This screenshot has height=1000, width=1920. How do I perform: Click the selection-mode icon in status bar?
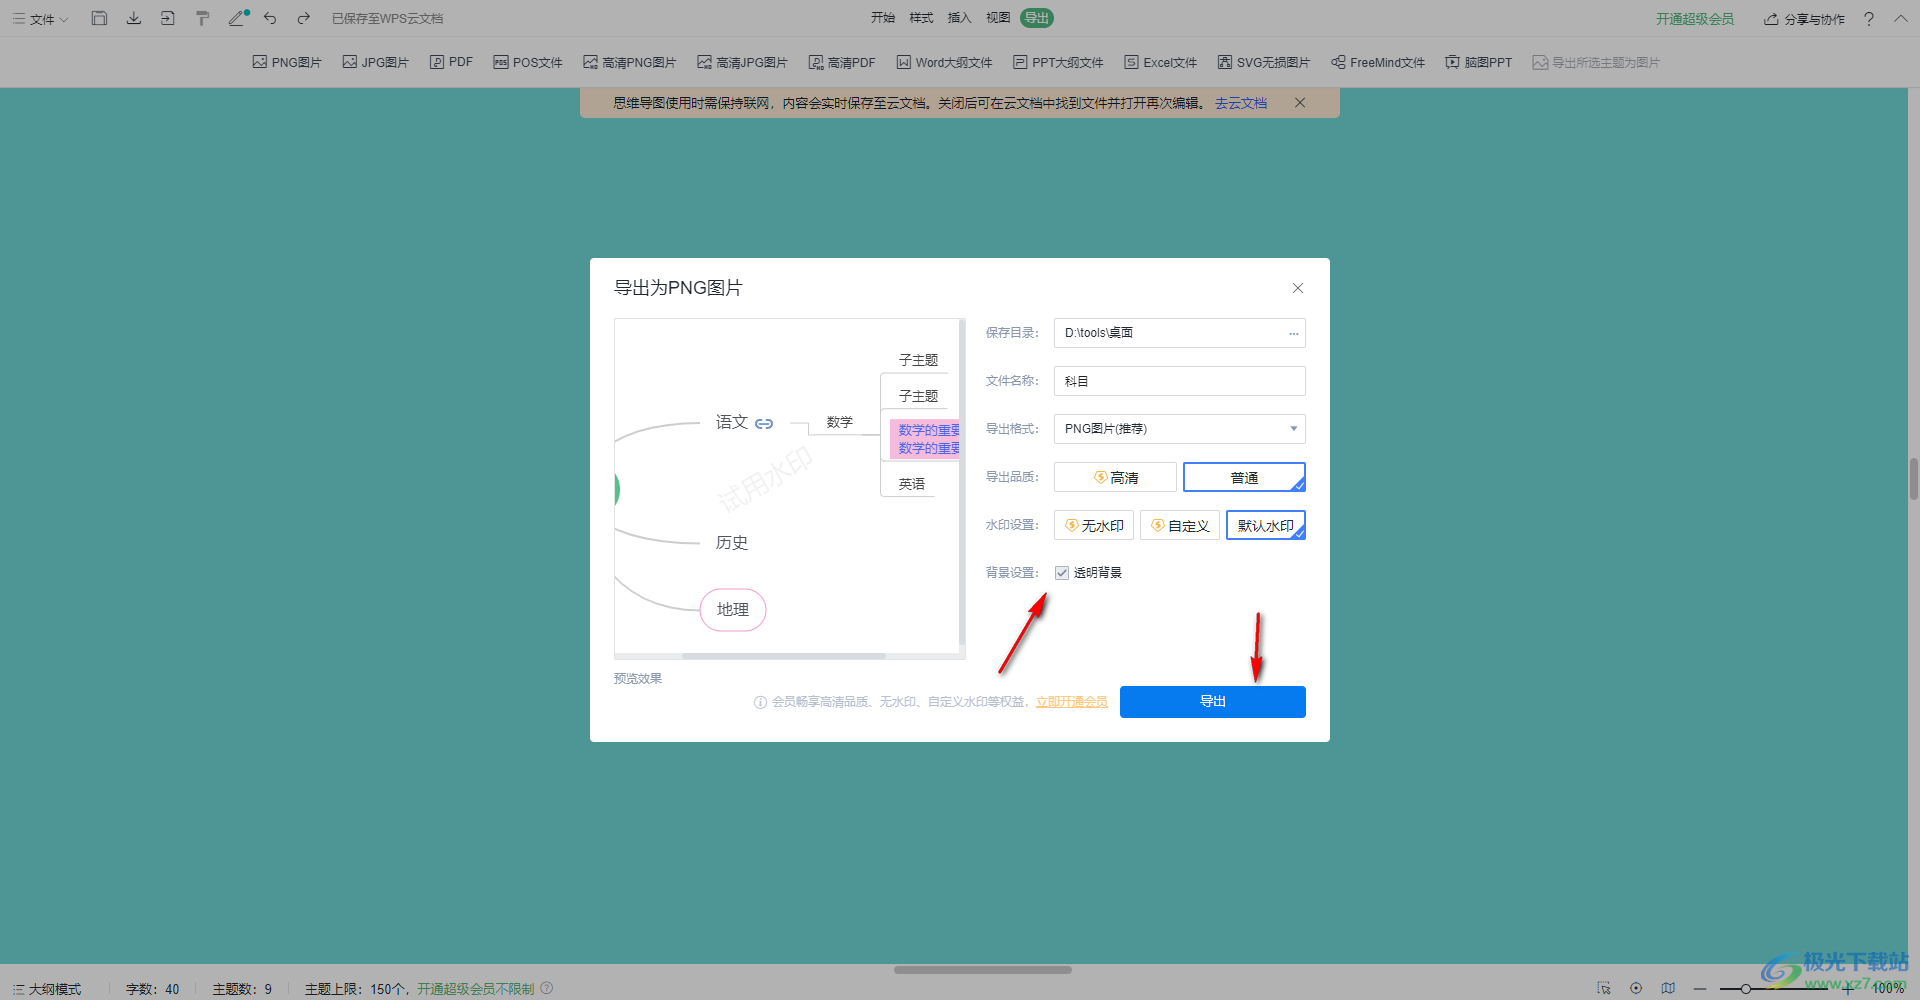pos(1604,988)
